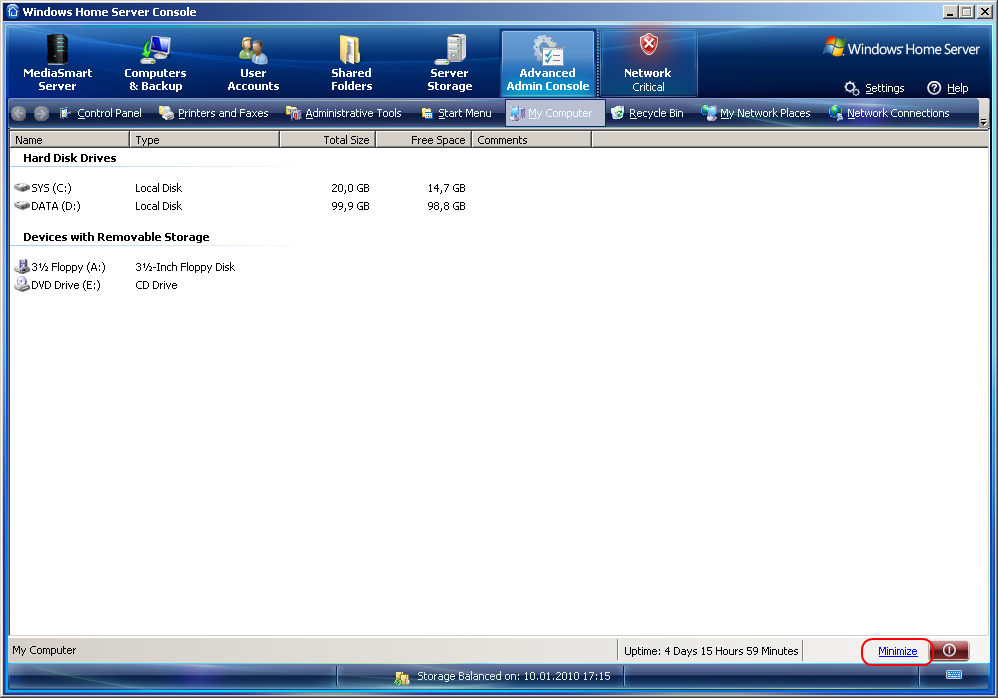Sort by the Comments column header

(x=532, y=139)
